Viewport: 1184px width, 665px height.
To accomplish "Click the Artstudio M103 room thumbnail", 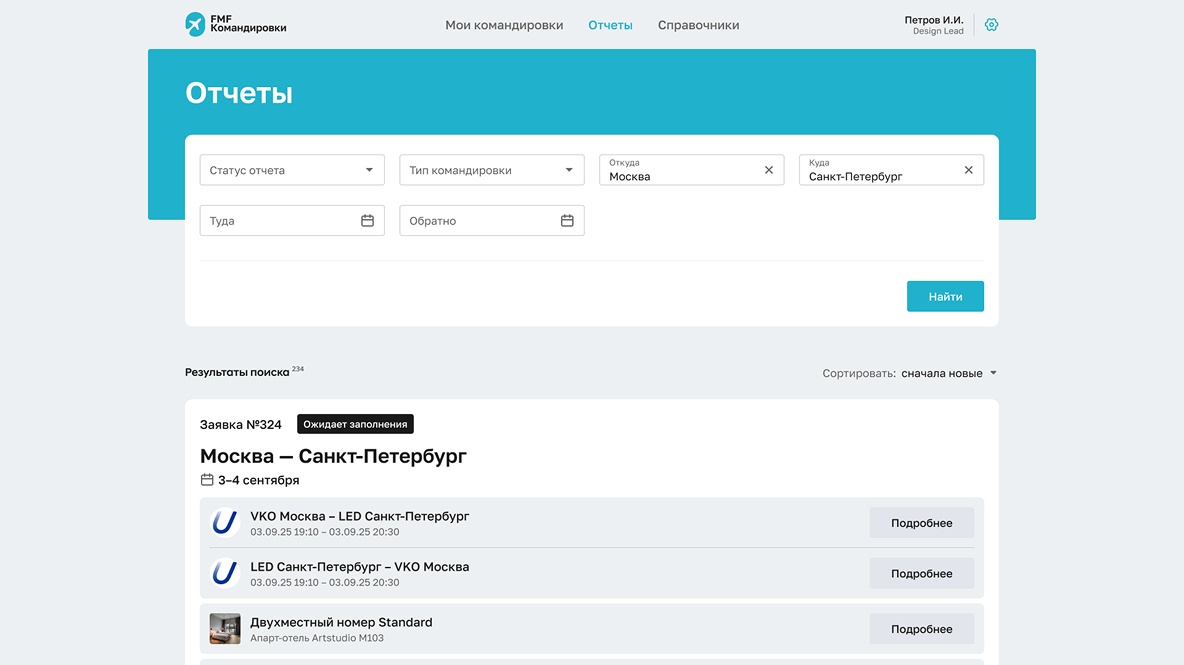I will (x=225, y=628).
